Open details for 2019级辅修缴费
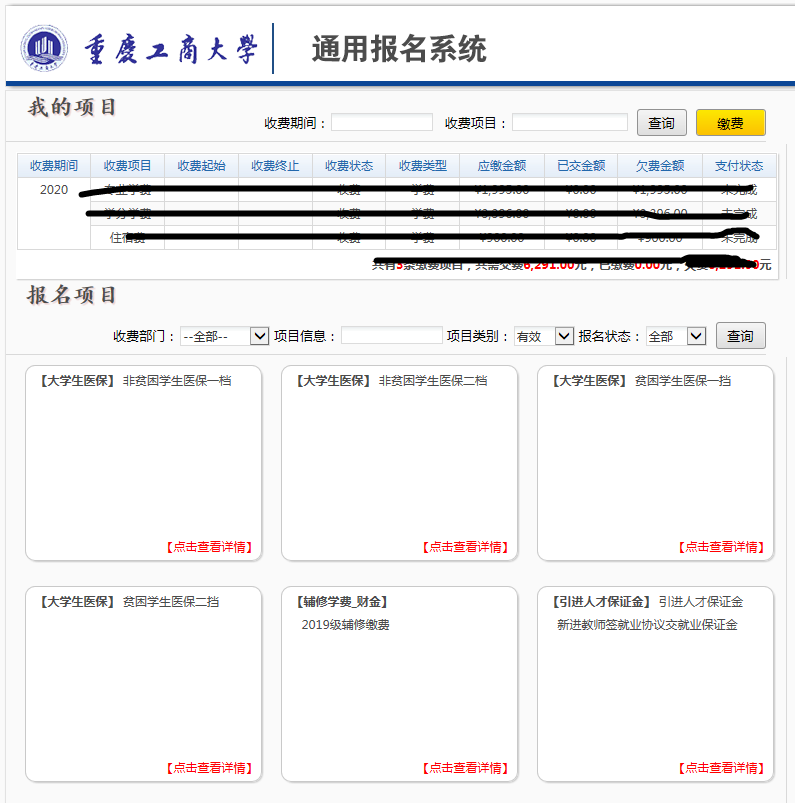795x803 pixels. tap(465, 768)
